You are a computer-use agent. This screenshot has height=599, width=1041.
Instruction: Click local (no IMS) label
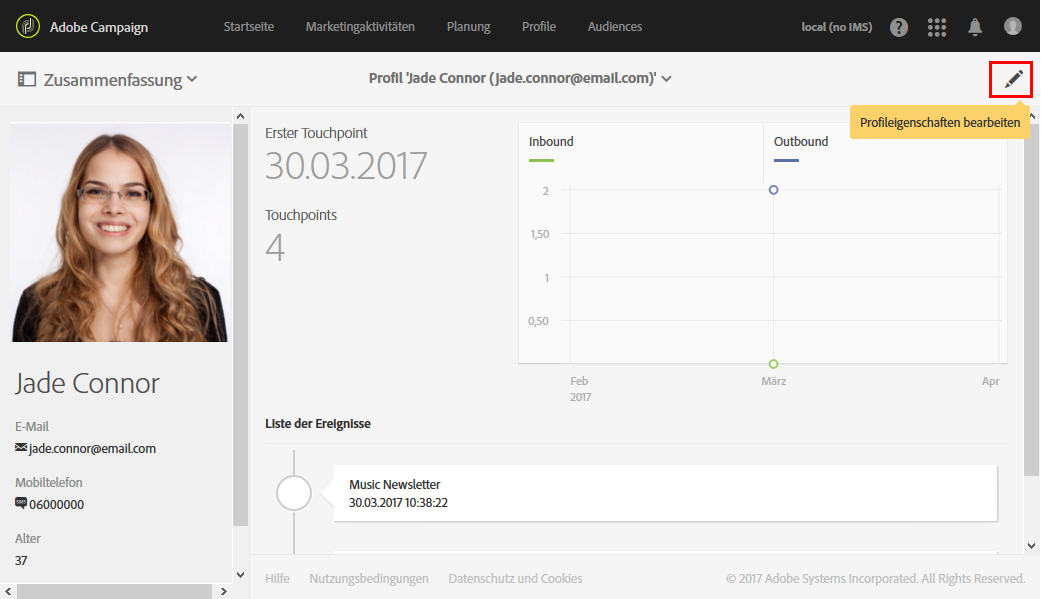tap(837, 27)
